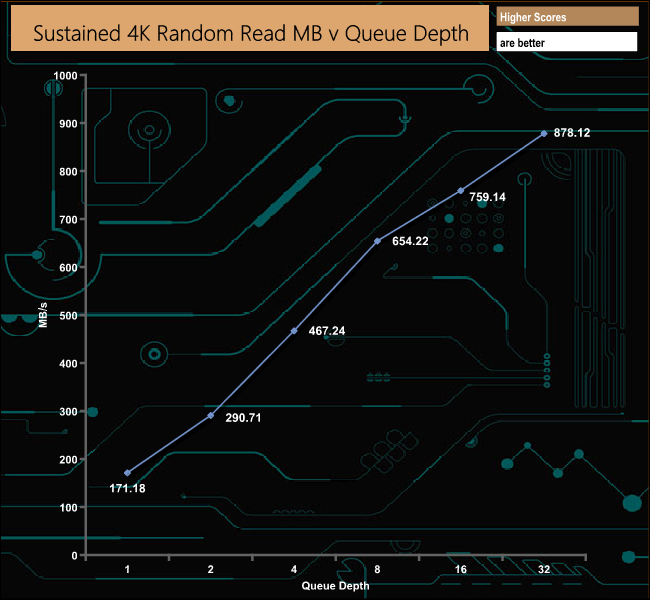
Task: Click the 'Queue Depth' x-axis title
Action: pyautogui.click(x=335, y=585)
